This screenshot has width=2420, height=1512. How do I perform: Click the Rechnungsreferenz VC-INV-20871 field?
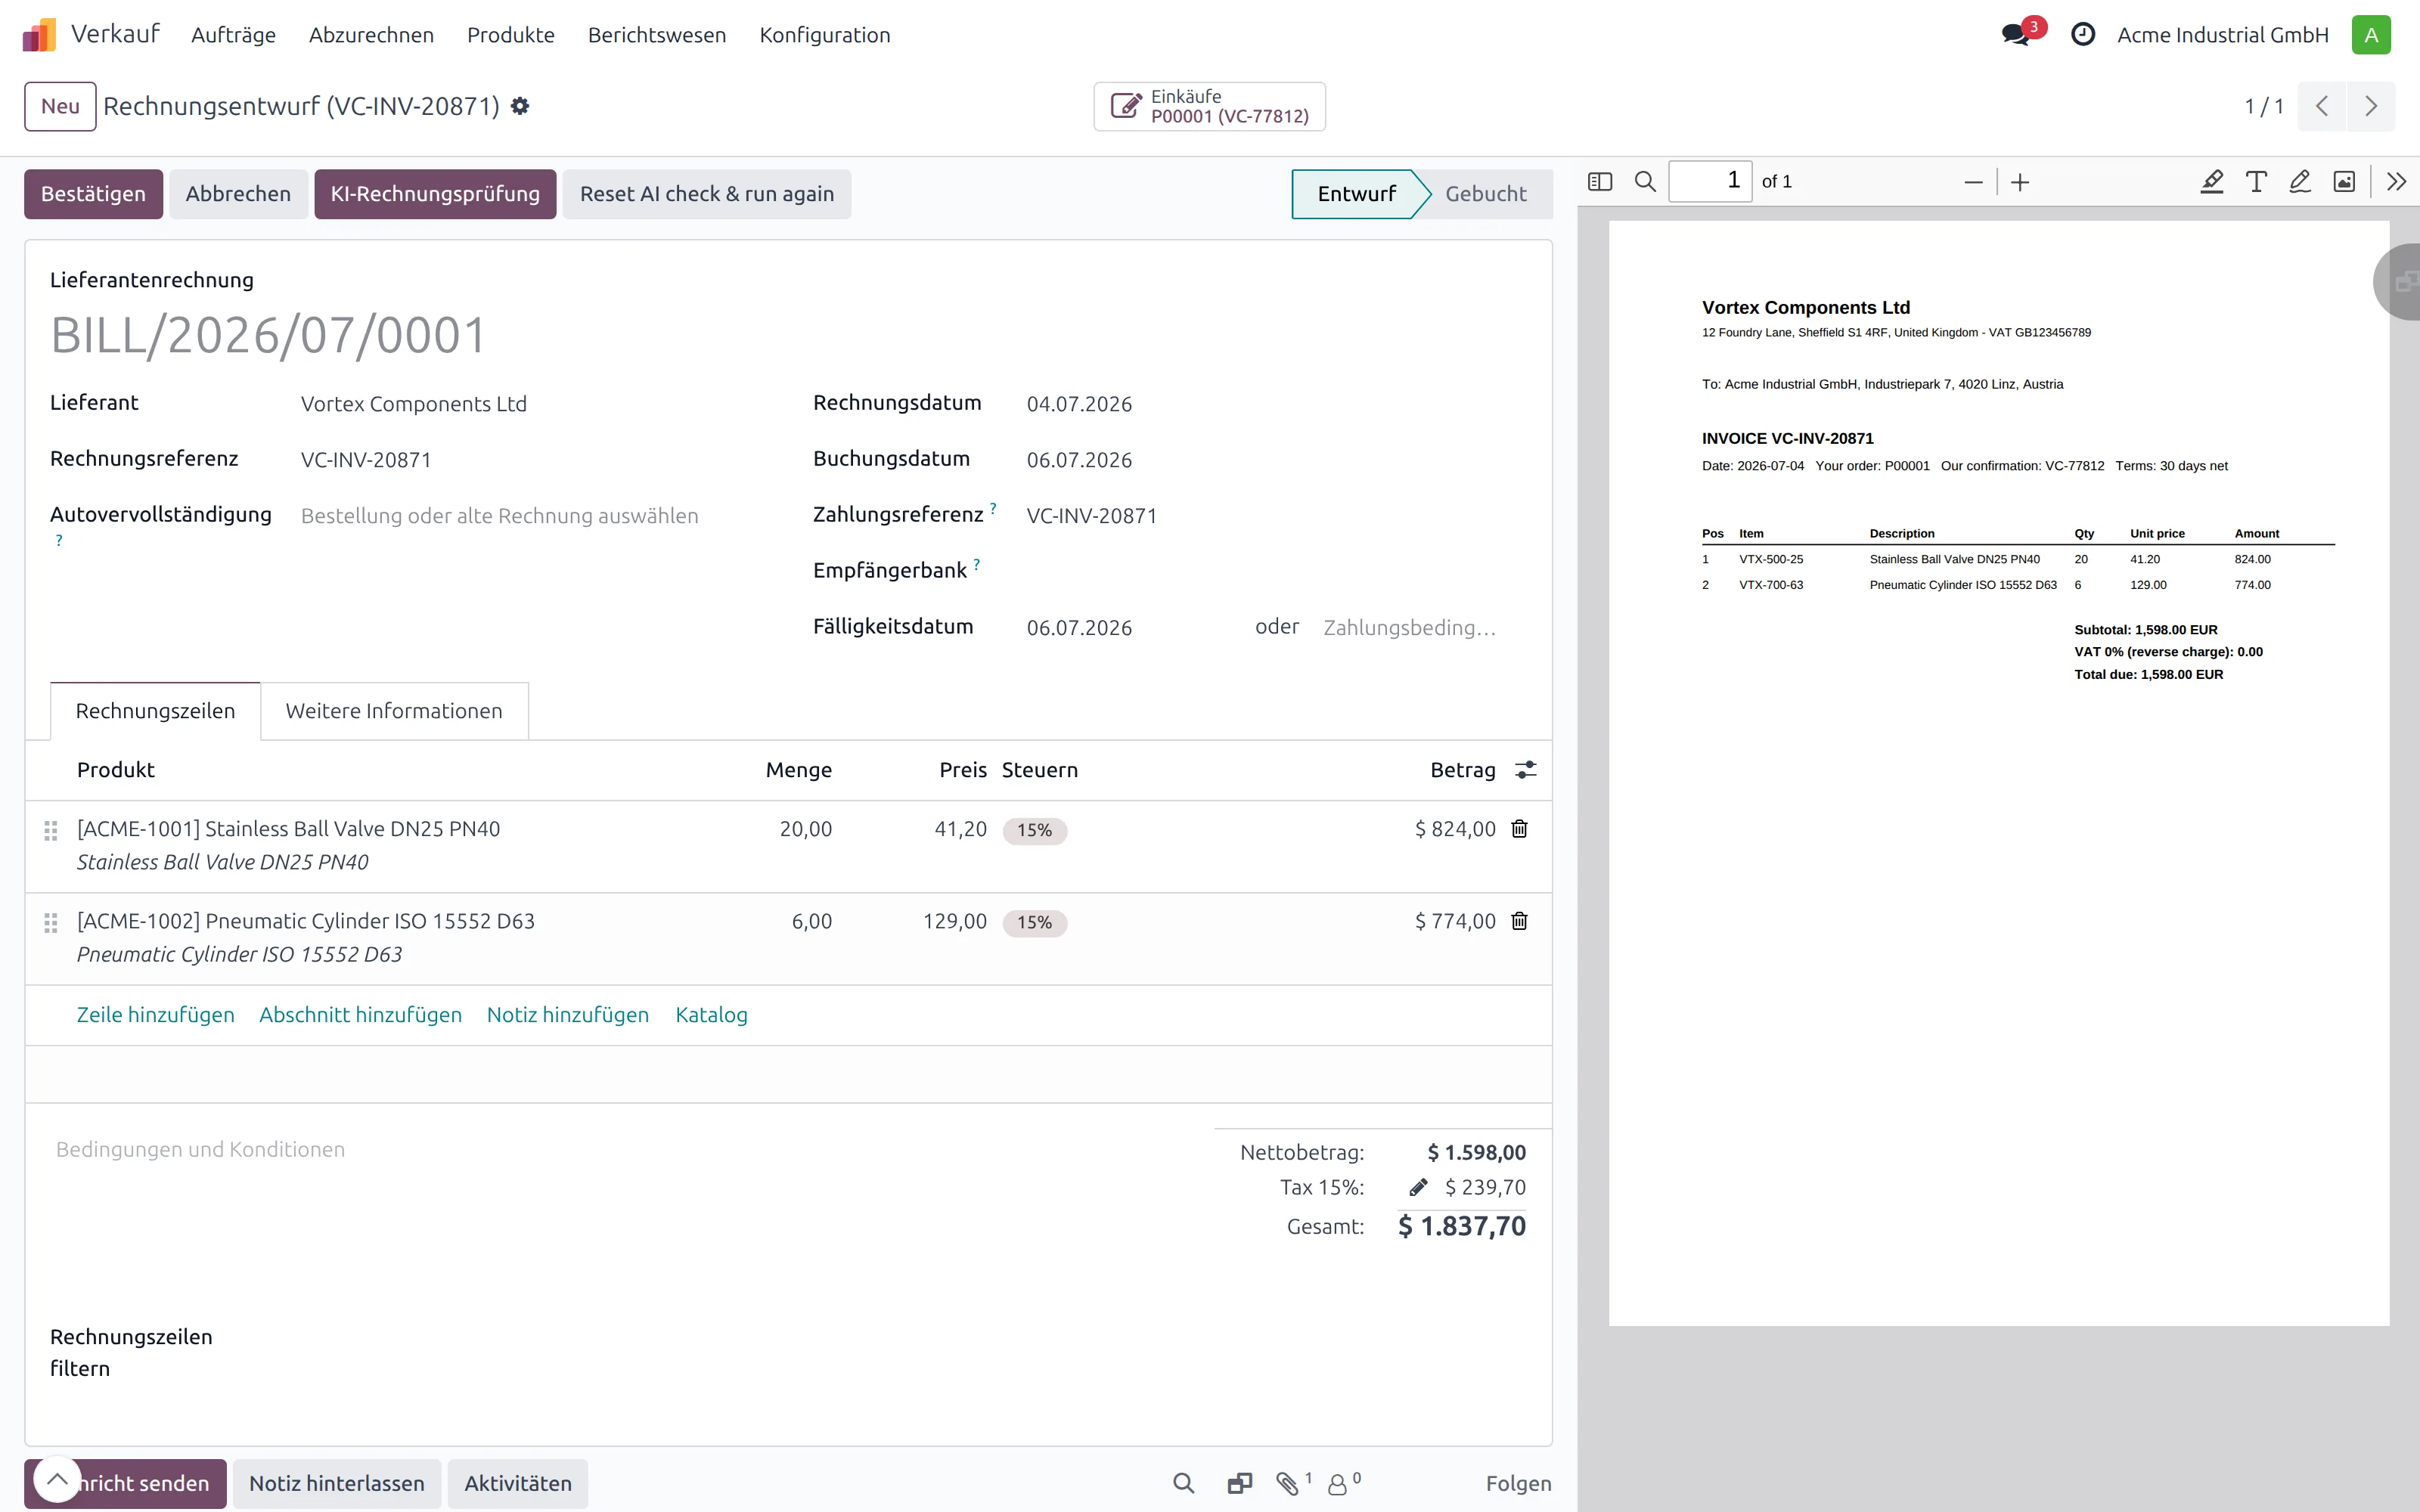(530, 460)
